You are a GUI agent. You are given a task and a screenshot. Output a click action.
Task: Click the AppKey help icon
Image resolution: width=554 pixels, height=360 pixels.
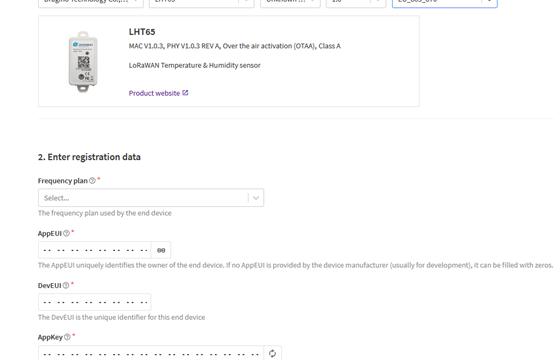coord(67,337)
